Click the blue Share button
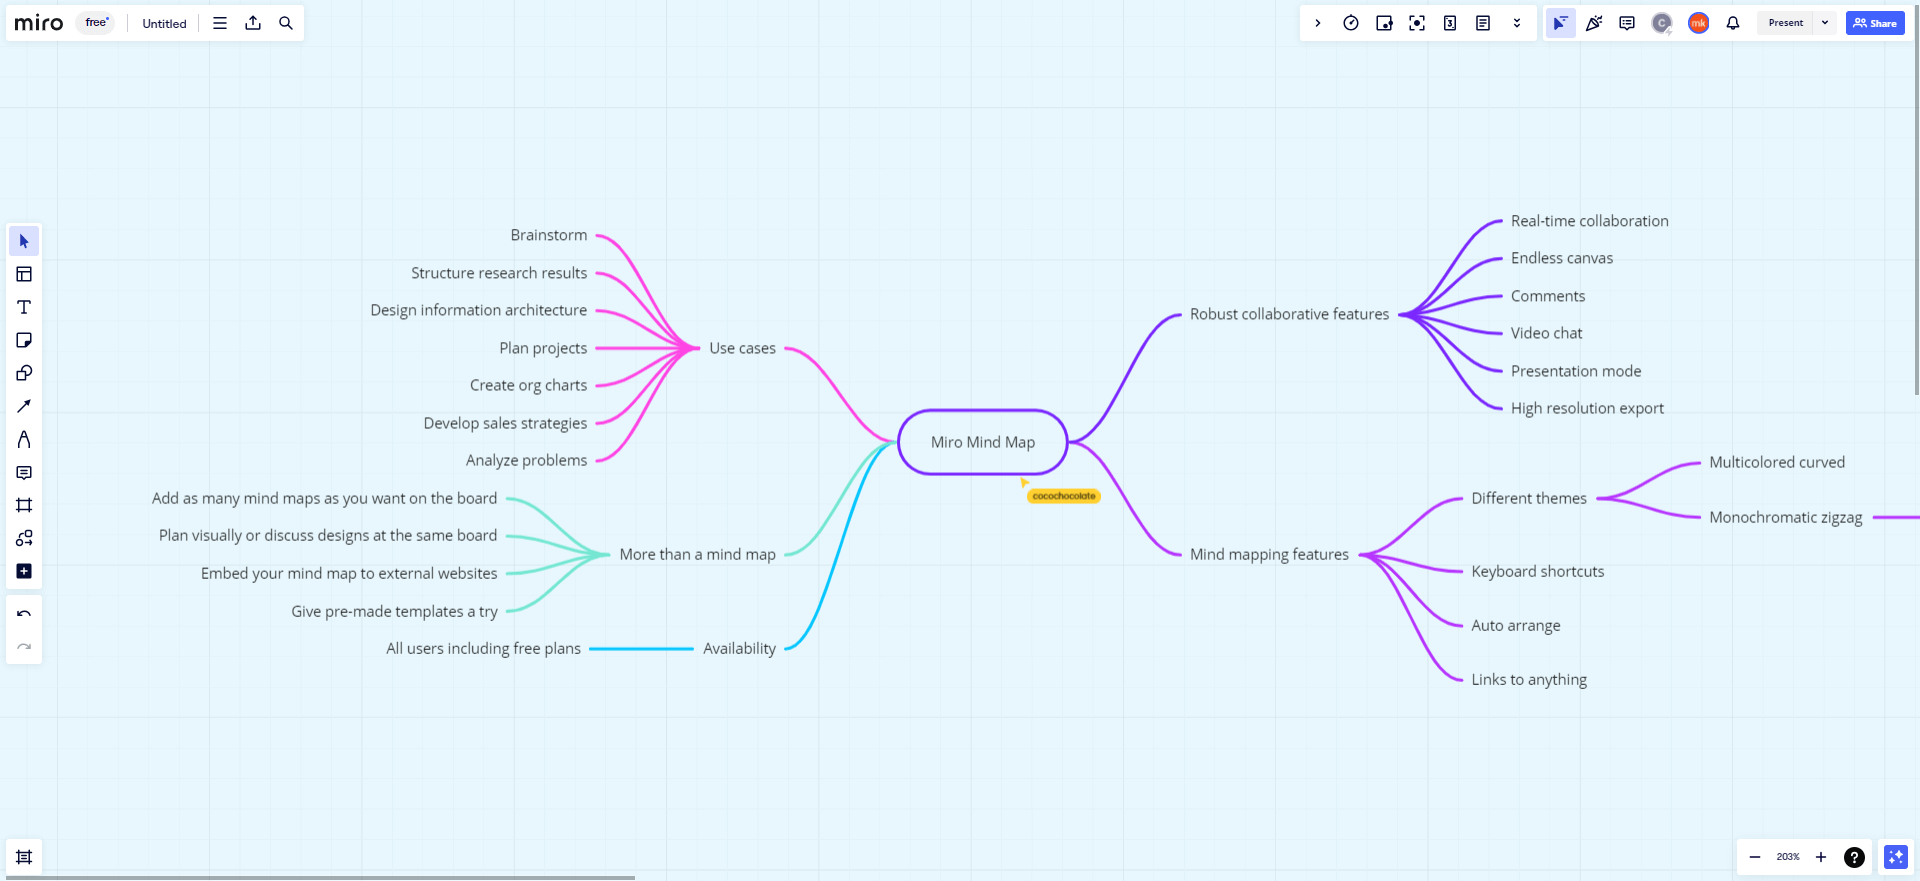This screenshot has height=881, width=1920. tap(1875, 23)
